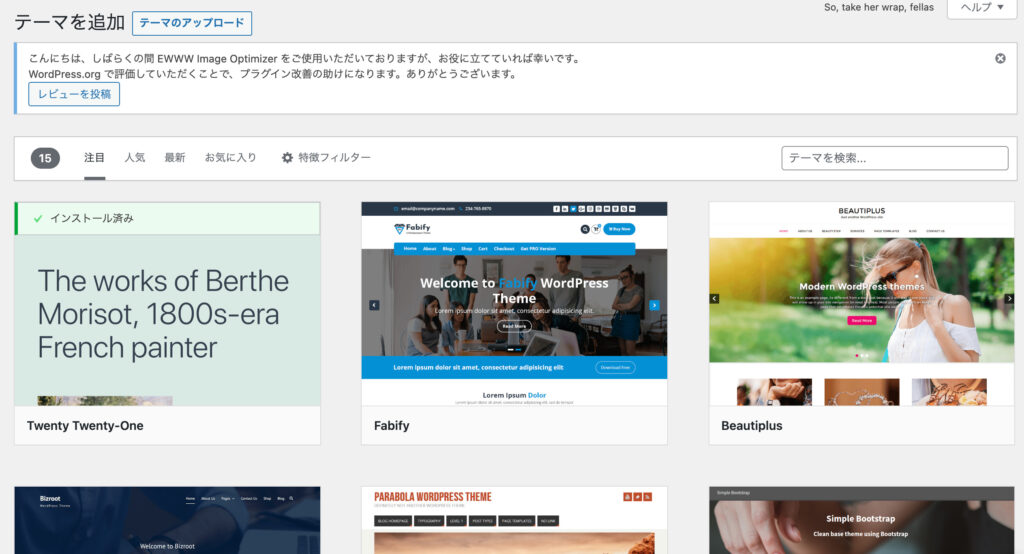Screen dimensions: 1024x554
Task: Dismiss the EWWW Image Optimizer notice
Action: click(1000, 58)
